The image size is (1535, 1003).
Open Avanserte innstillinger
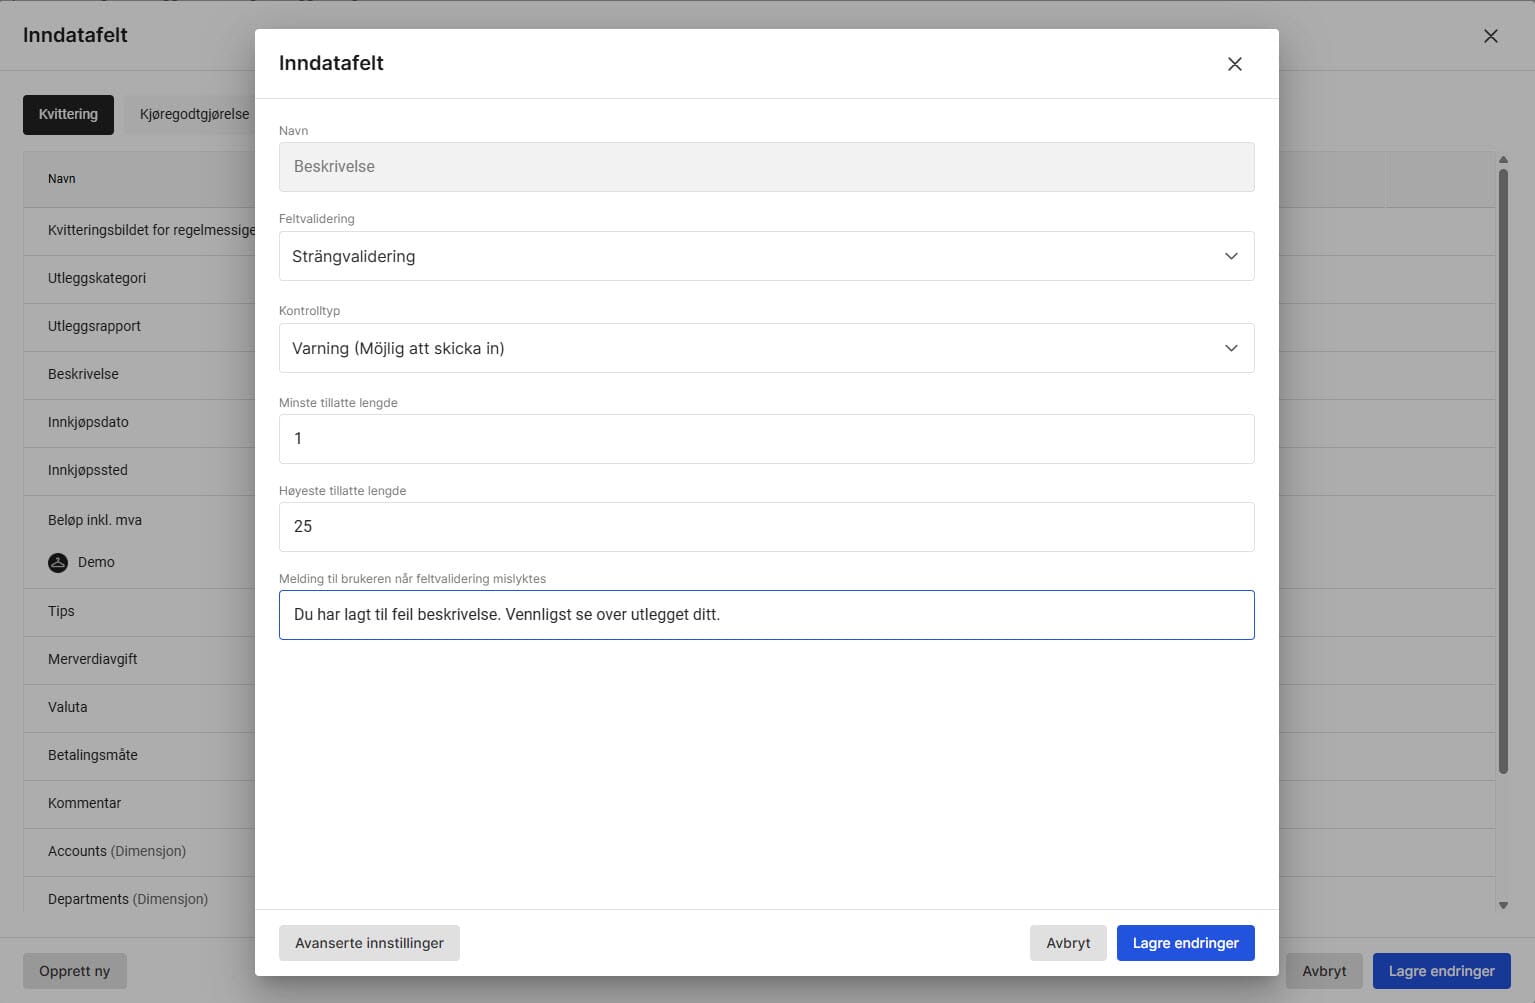tap(369, 943)
